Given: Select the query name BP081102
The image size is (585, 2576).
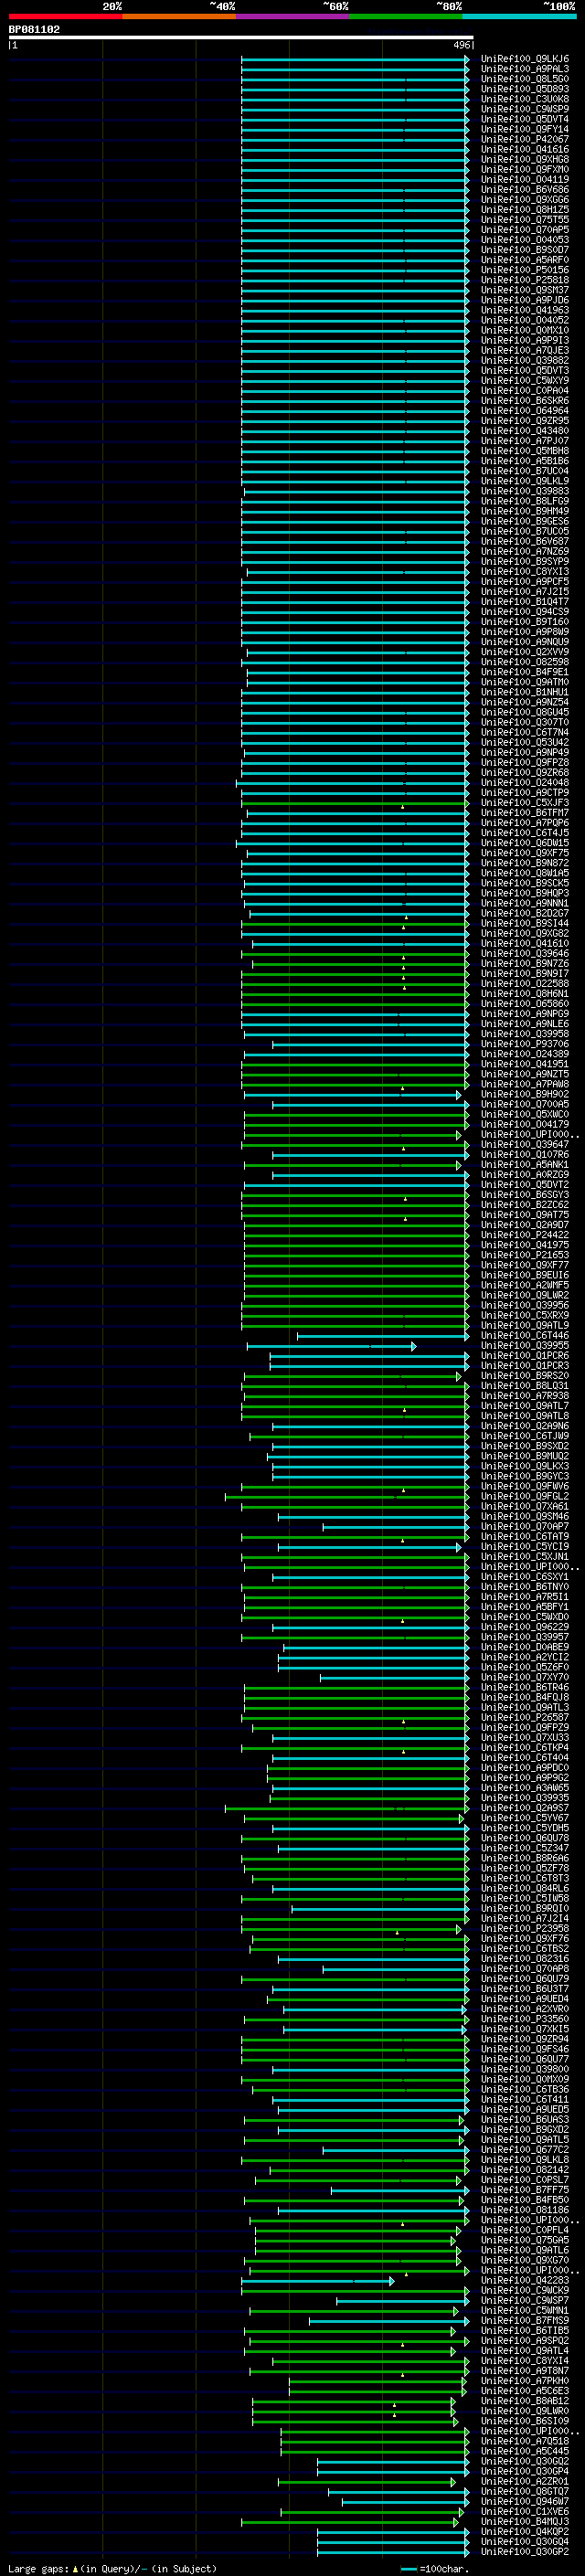Looking at the screenshot, I should (34, 30).
